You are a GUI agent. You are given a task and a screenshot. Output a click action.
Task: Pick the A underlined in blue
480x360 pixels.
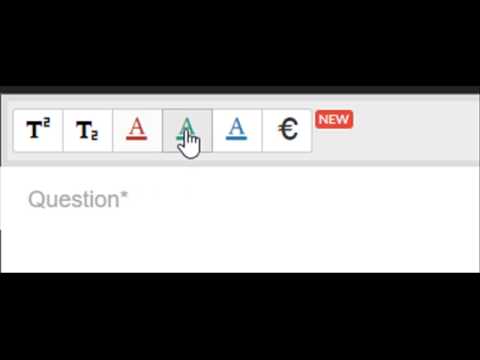(237, 130)
